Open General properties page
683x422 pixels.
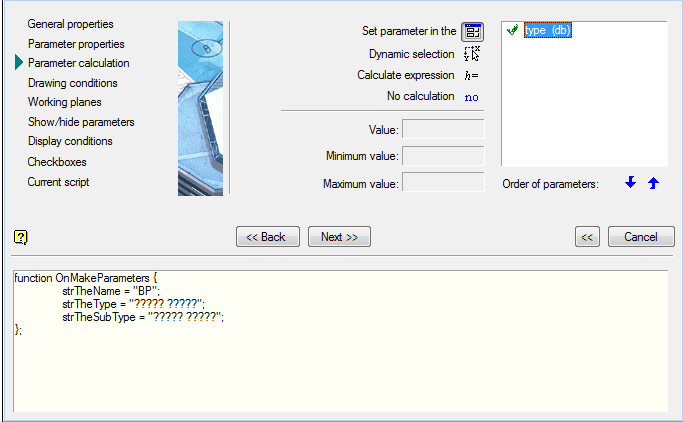click(70, 23)
